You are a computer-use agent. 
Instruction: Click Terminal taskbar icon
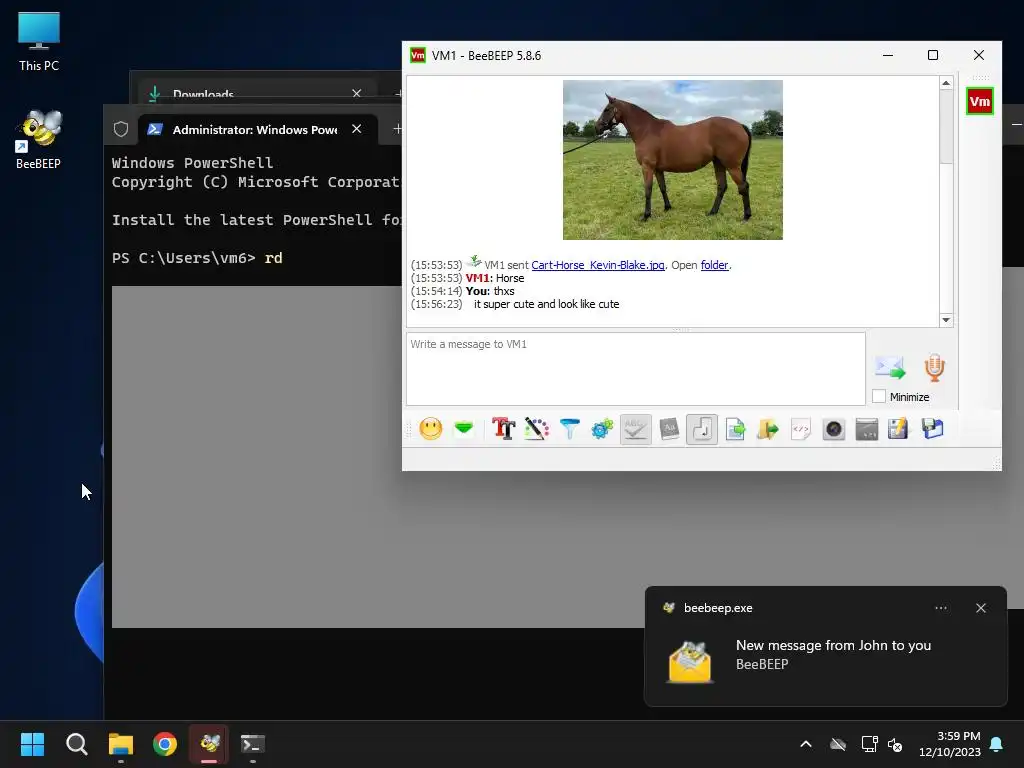coord(253,744)
